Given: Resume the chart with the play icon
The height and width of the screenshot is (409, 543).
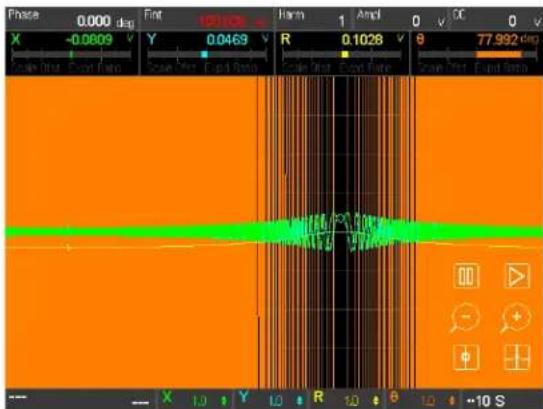Looking at the screenshot, I should click(517, 276).
